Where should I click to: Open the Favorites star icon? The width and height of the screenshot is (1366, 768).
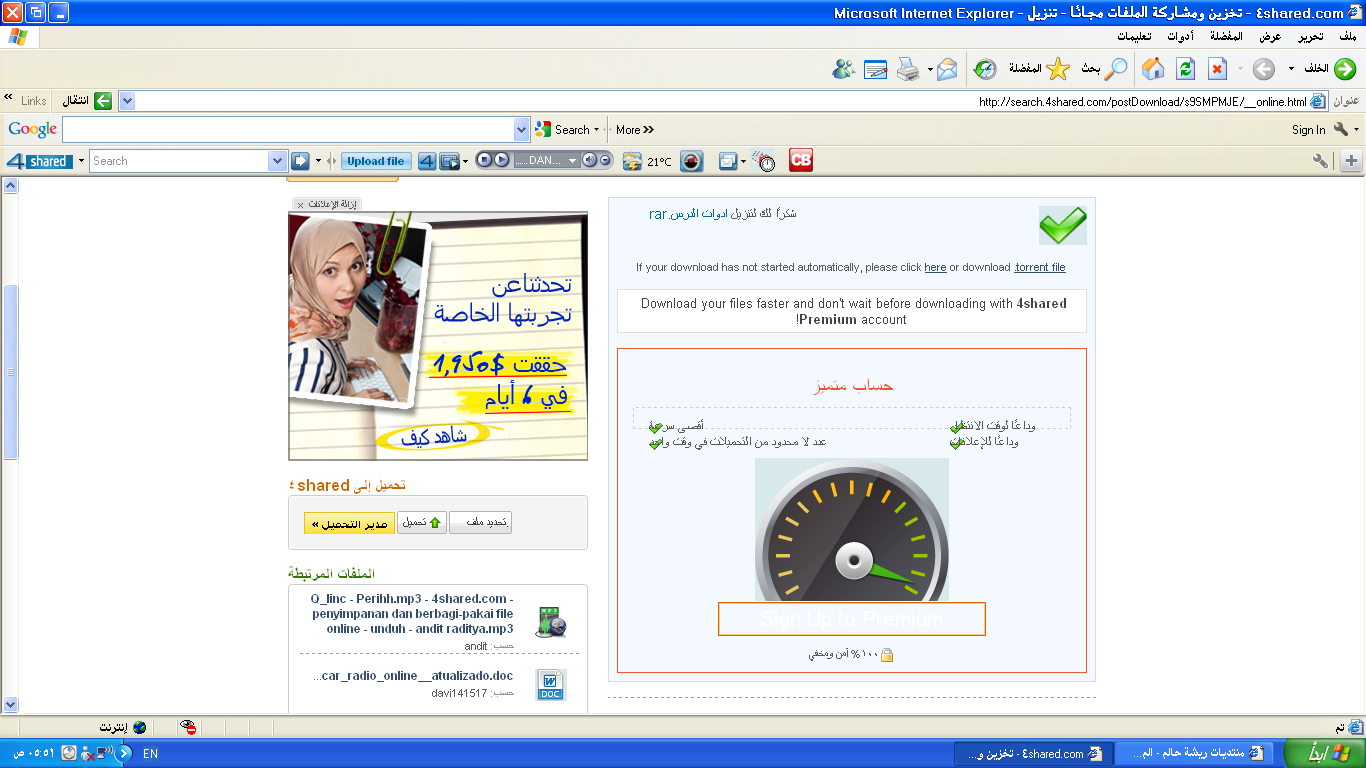(1058, 68)
